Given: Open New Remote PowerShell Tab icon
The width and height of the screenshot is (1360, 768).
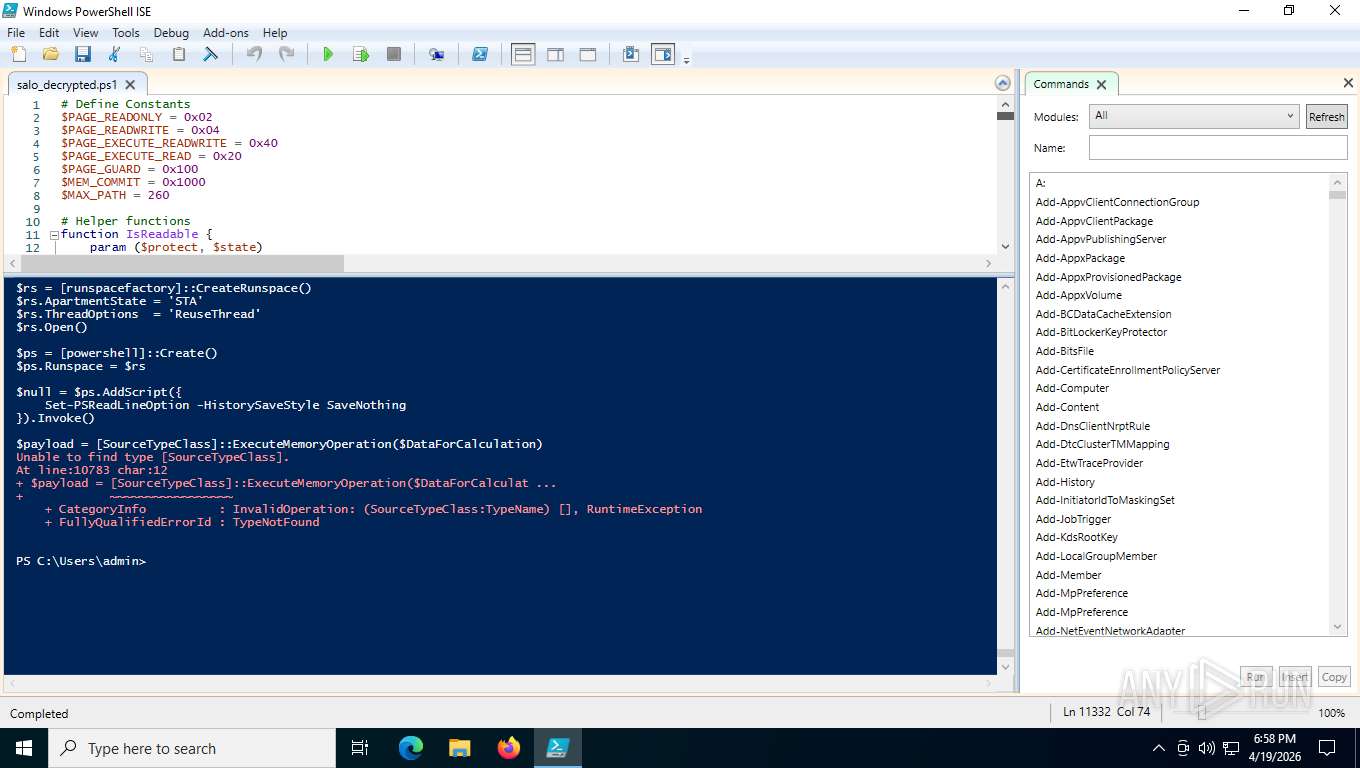Looking at the screenshot, I should 436,54.
